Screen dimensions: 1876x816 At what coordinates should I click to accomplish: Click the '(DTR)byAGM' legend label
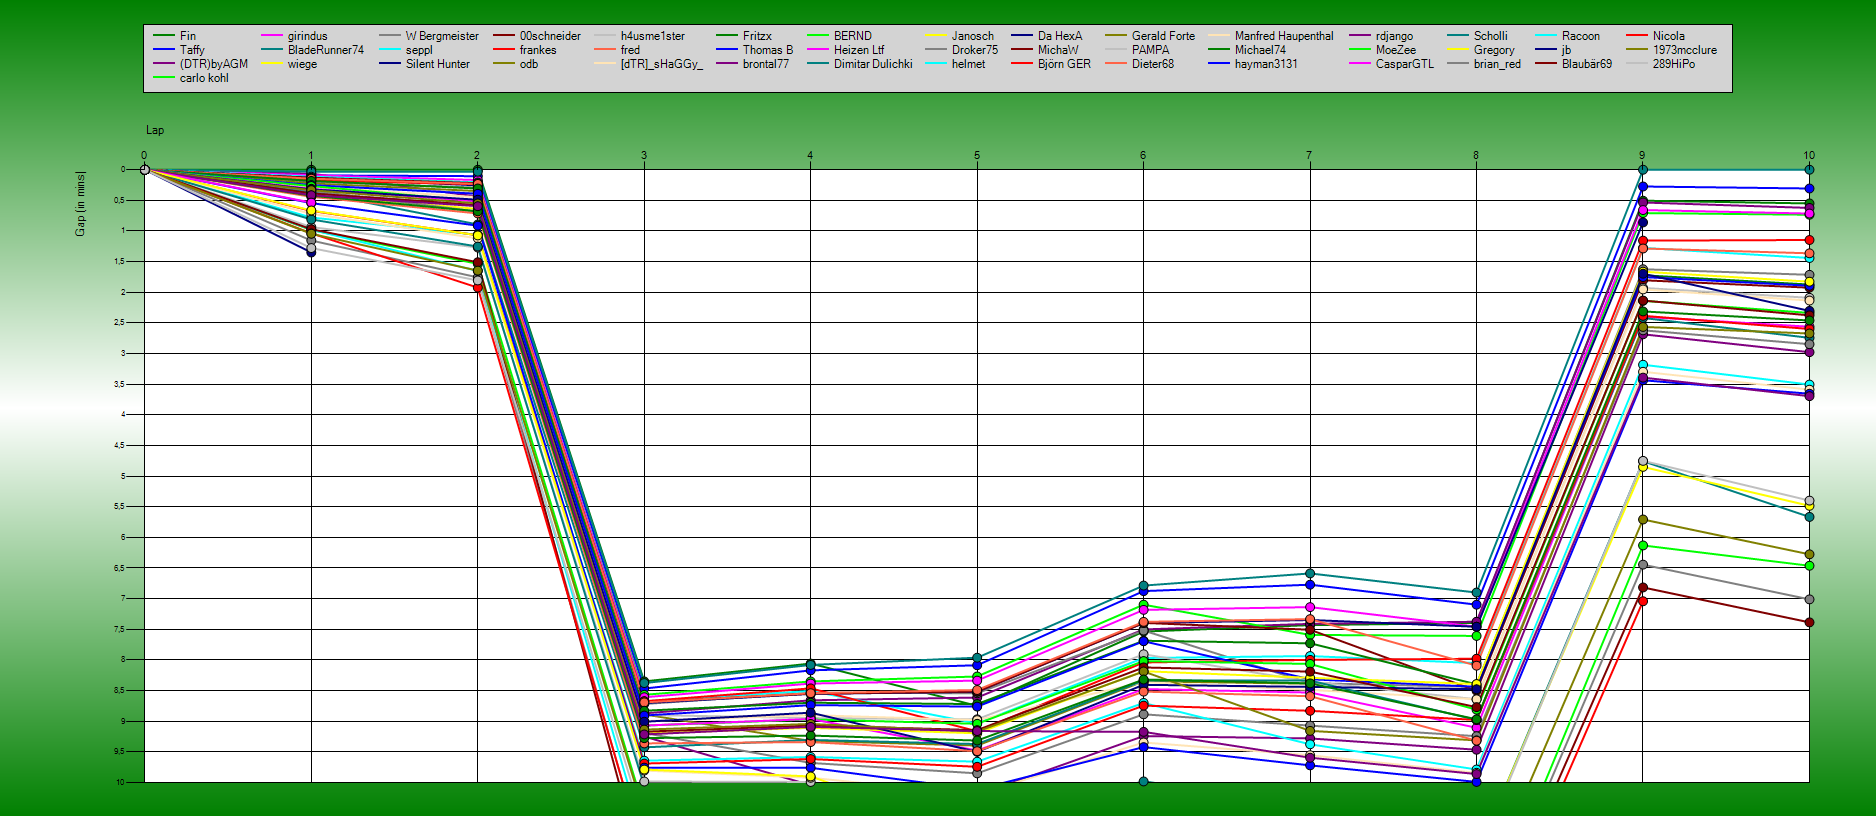click(214, 64)
